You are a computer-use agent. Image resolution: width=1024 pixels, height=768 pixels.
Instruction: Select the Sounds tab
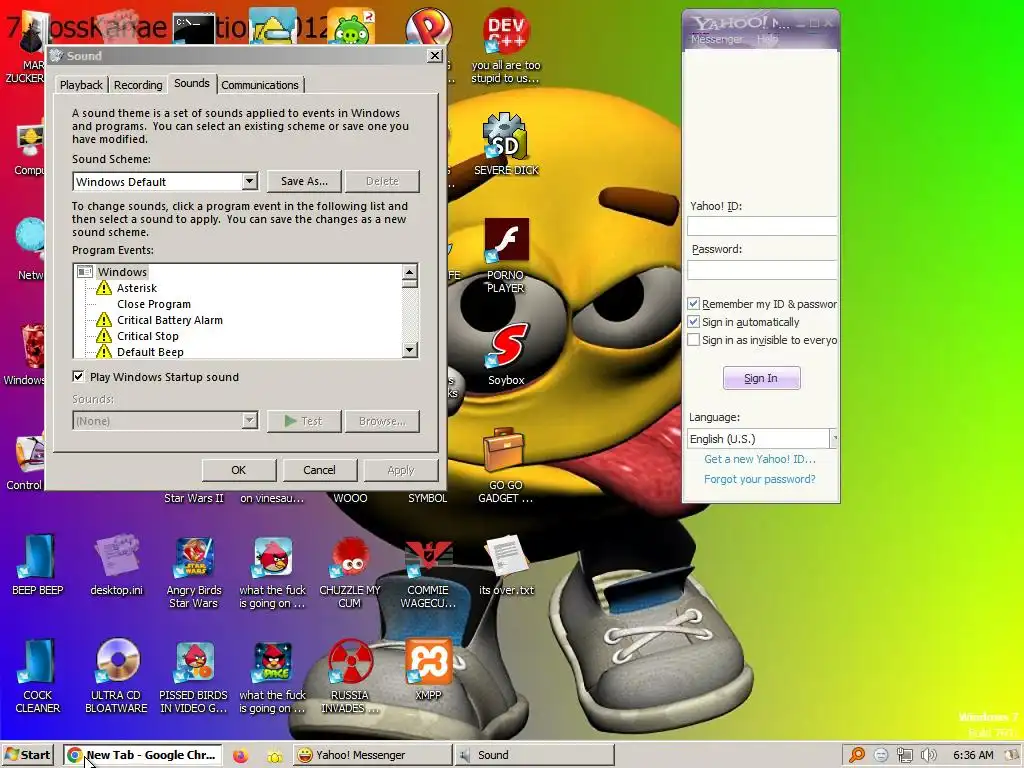[192, 83]
